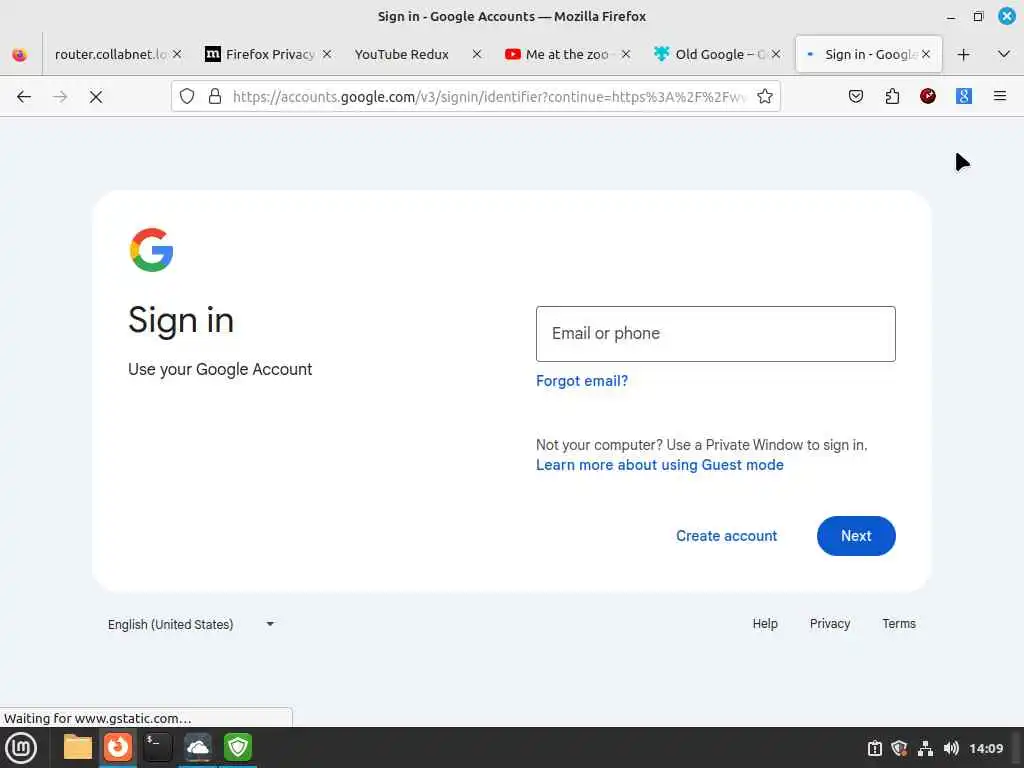Close the YouTube Redux tab

[477, 54]
